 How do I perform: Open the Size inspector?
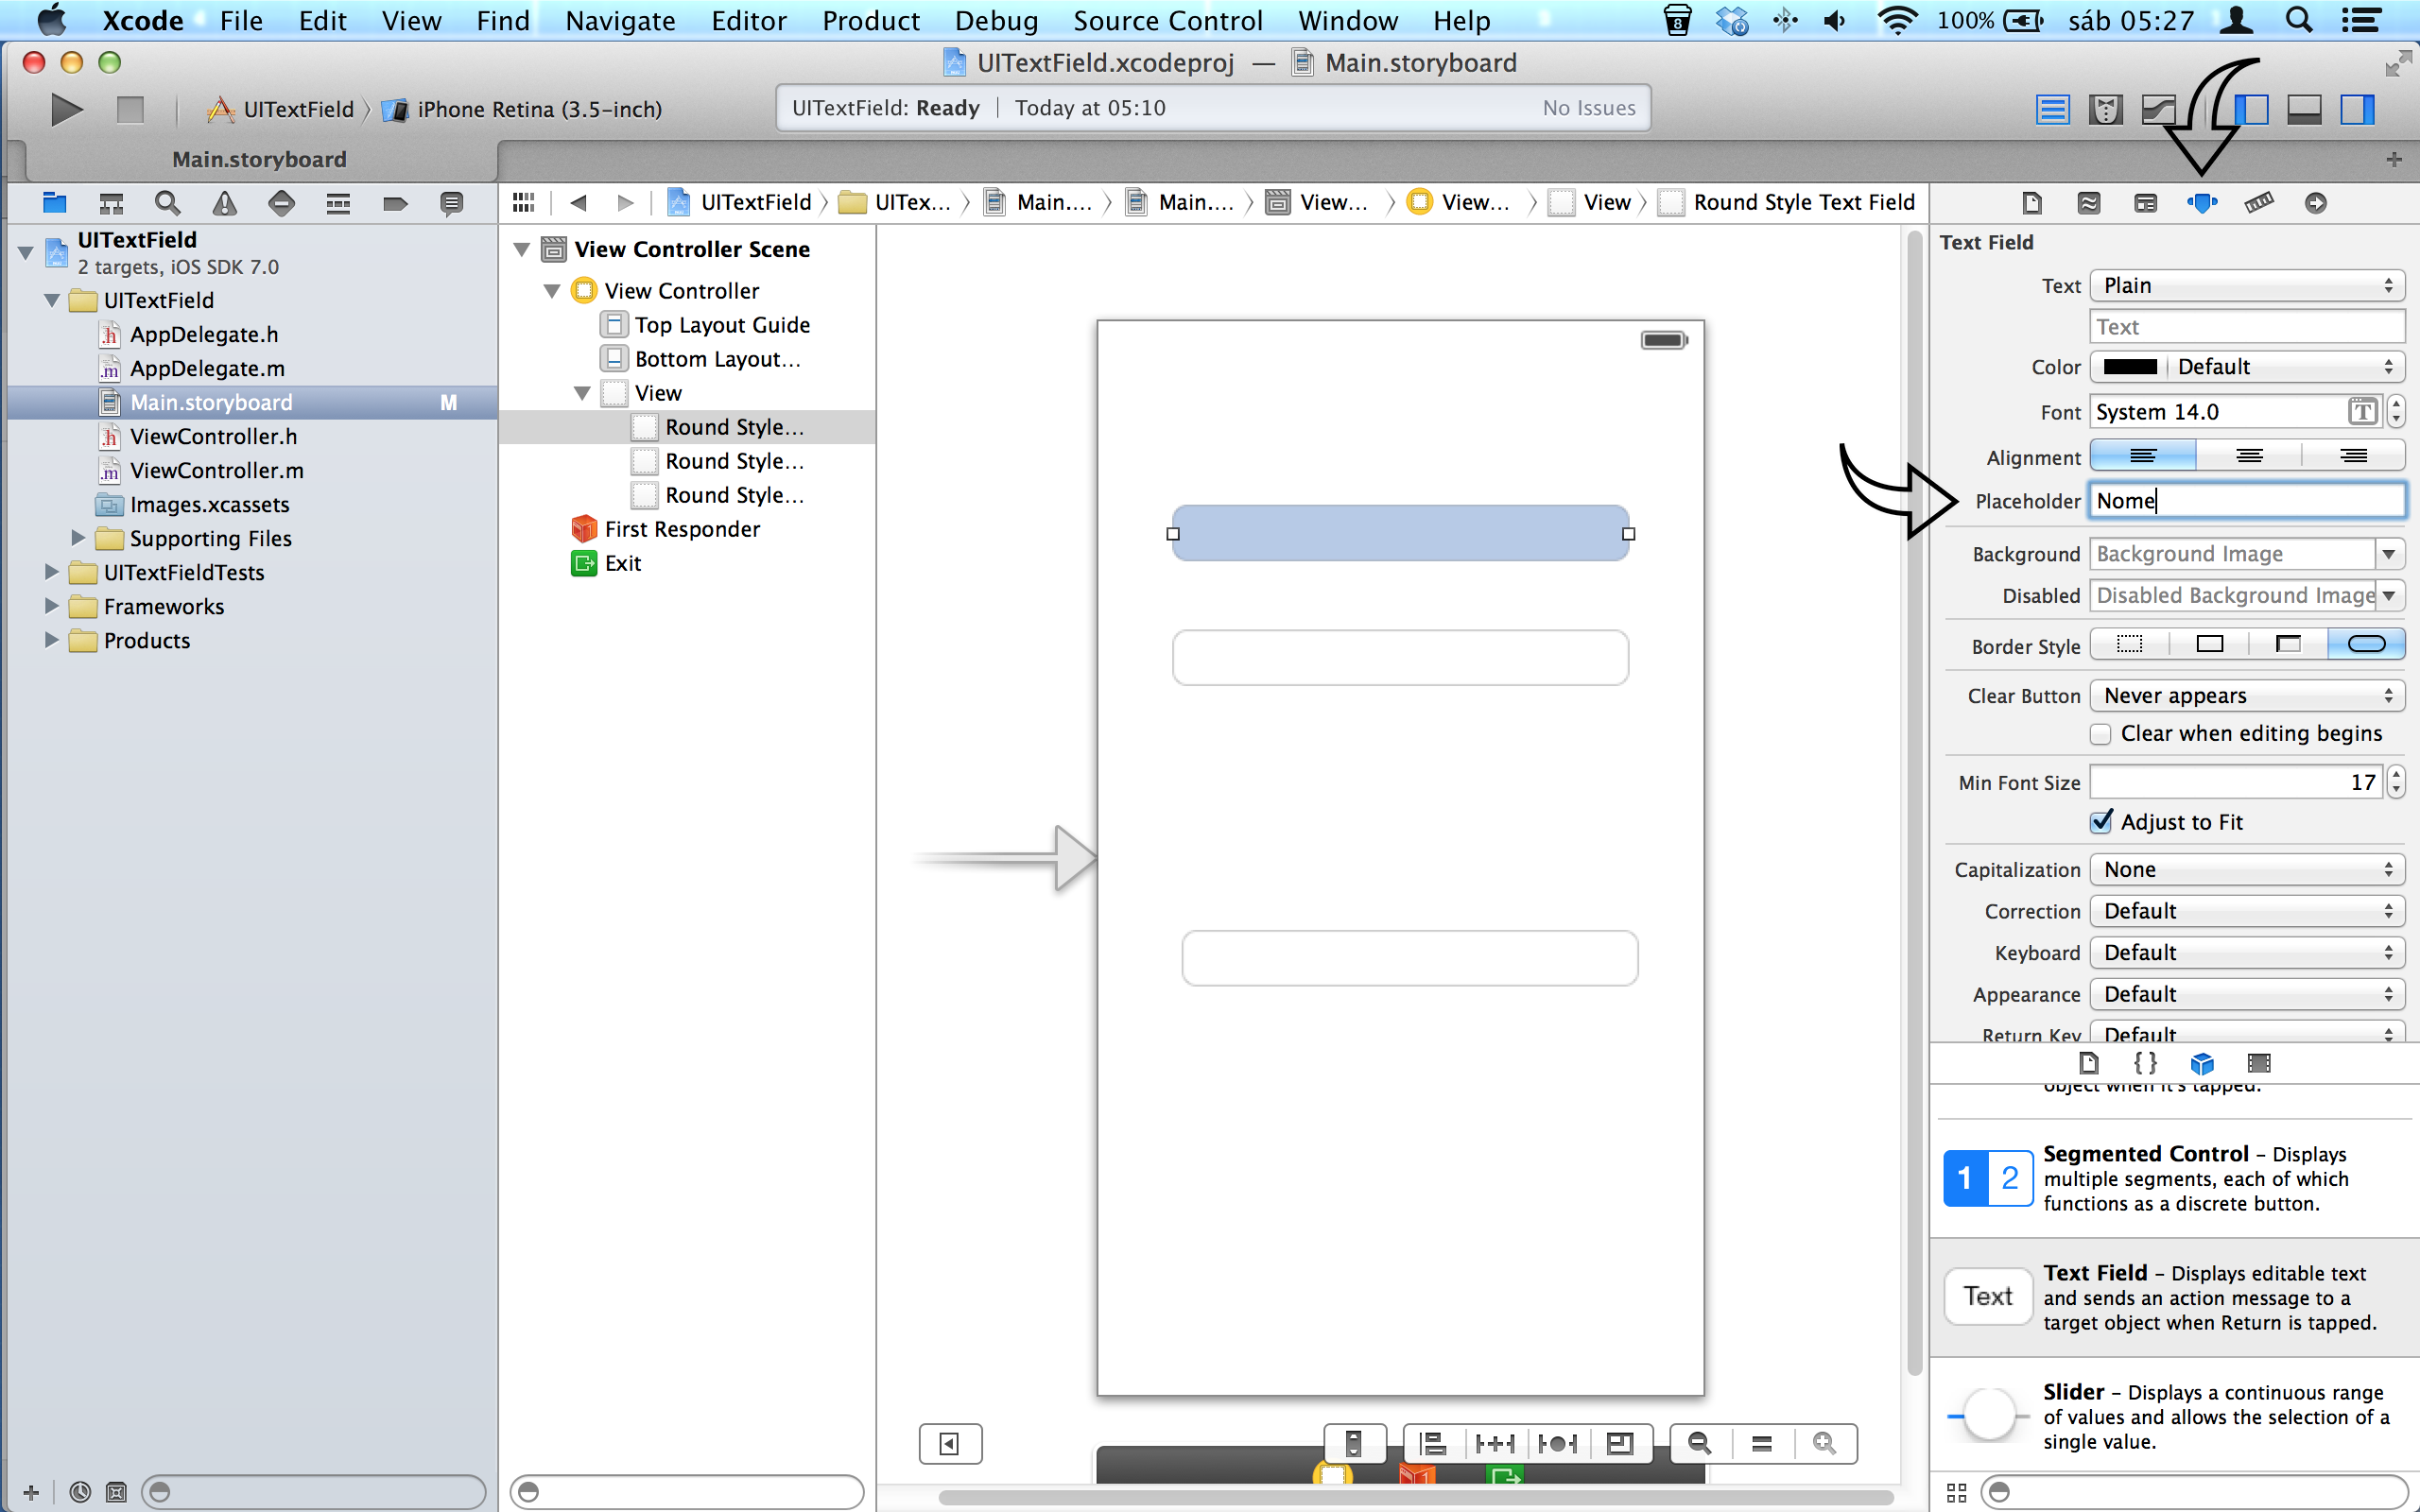tap(2259, 203)
